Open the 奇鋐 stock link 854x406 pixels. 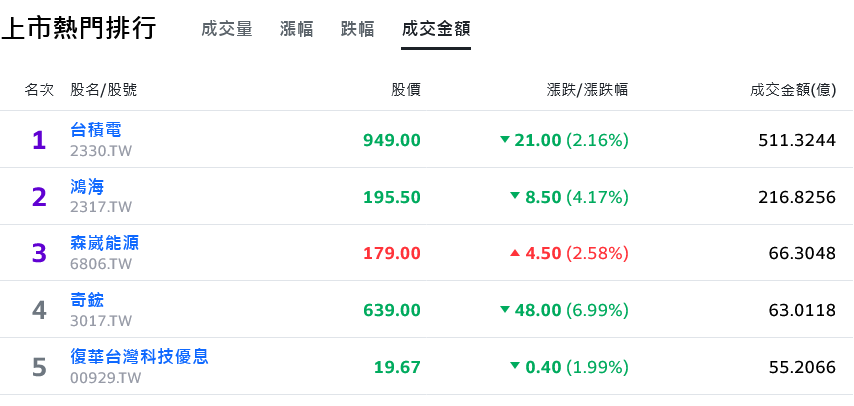(x=87, y=300)
